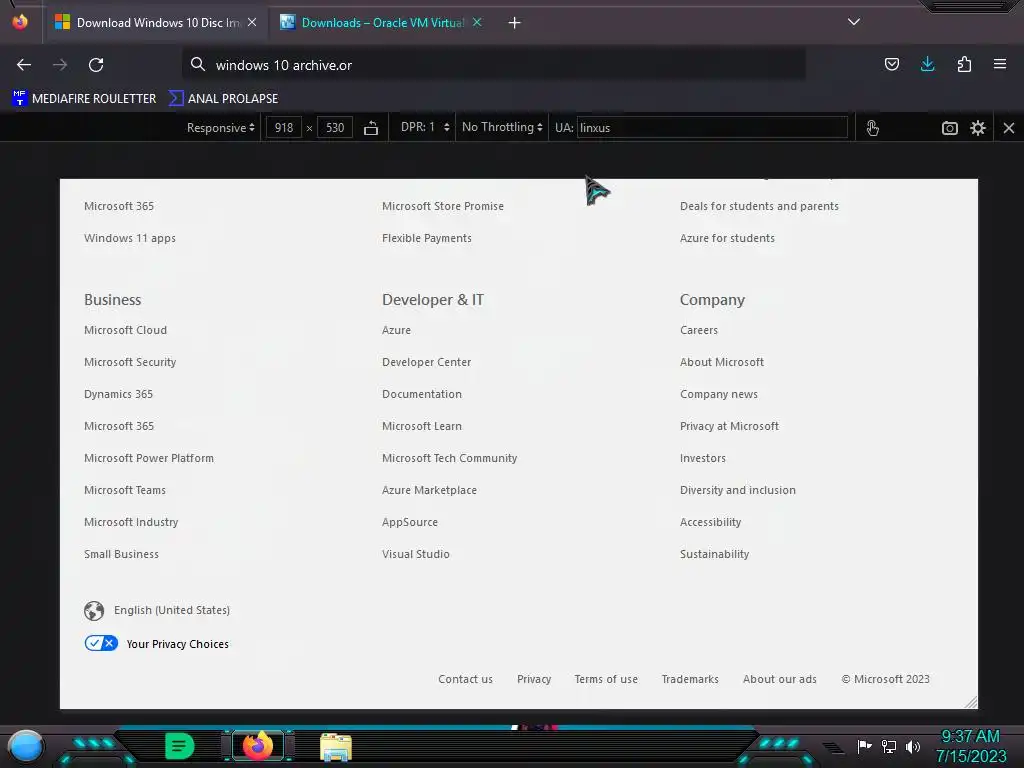
Task: Open the Flexible Payments link
Action: point(426,238)
